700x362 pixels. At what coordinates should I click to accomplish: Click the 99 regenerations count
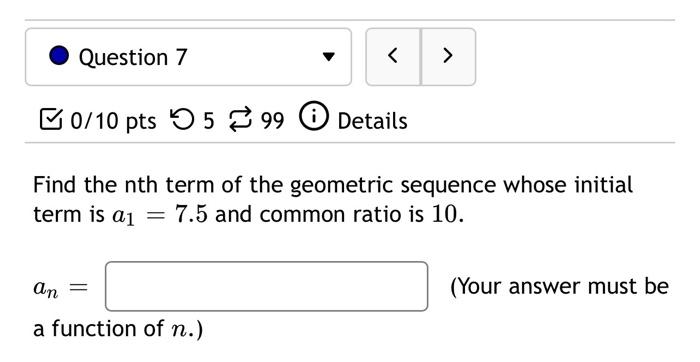pyautogui.click(x=272, y=121)
